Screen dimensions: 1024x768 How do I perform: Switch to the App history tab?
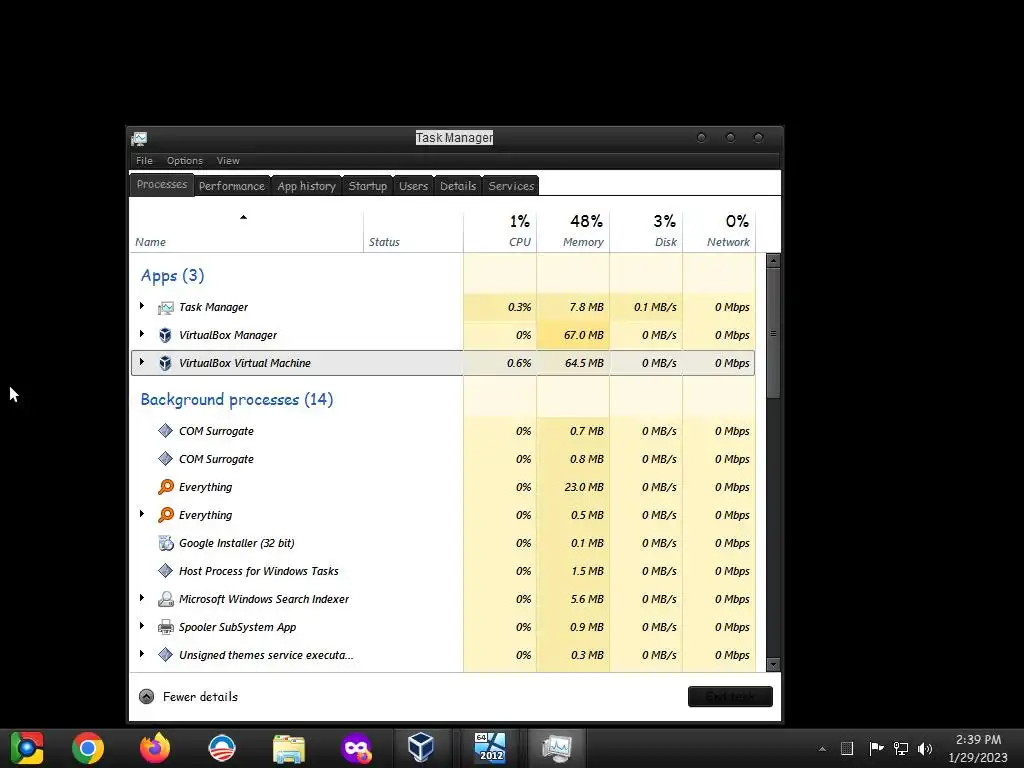coord(306,186)
